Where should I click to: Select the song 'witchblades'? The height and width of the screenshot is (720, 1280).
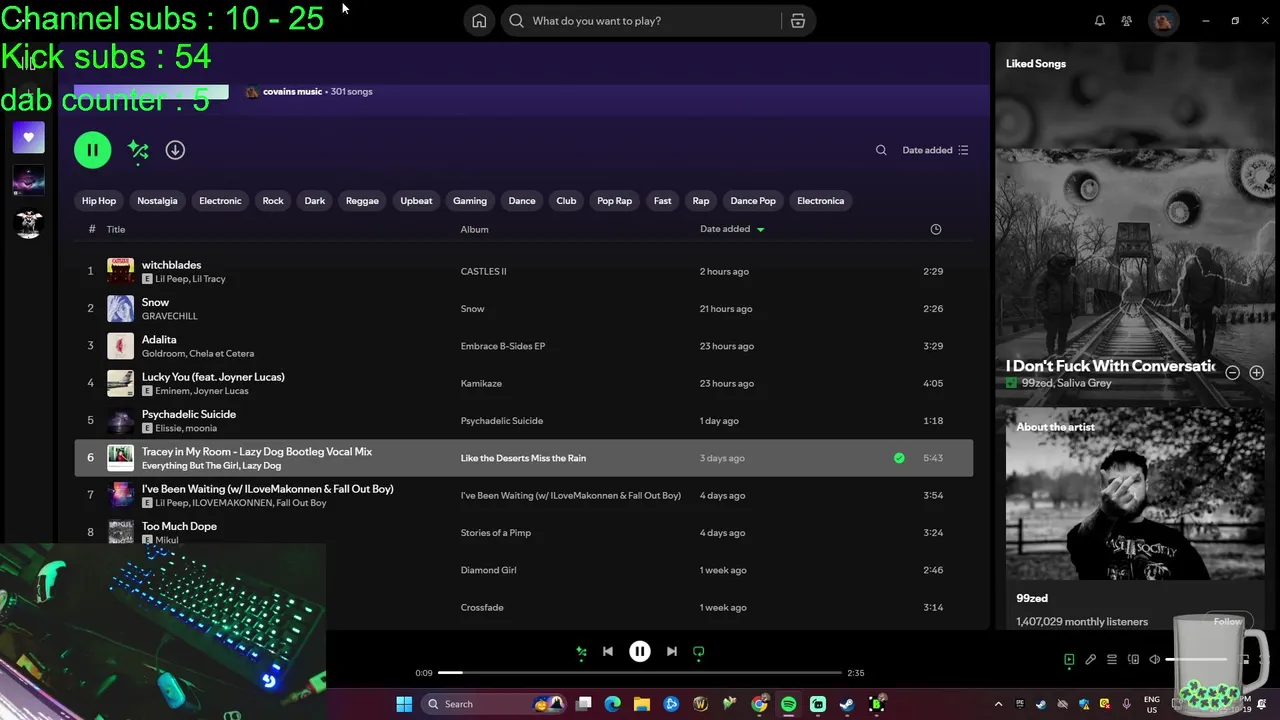point(171,265)
